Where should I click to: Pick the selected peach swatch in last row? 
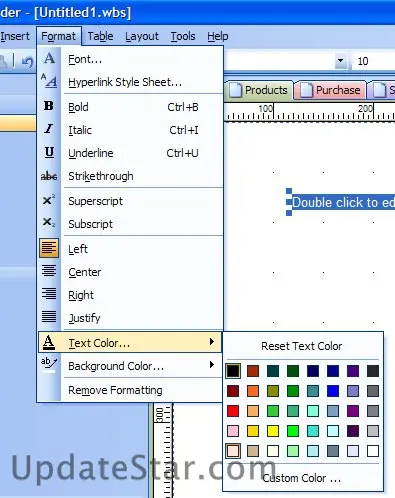233,451
